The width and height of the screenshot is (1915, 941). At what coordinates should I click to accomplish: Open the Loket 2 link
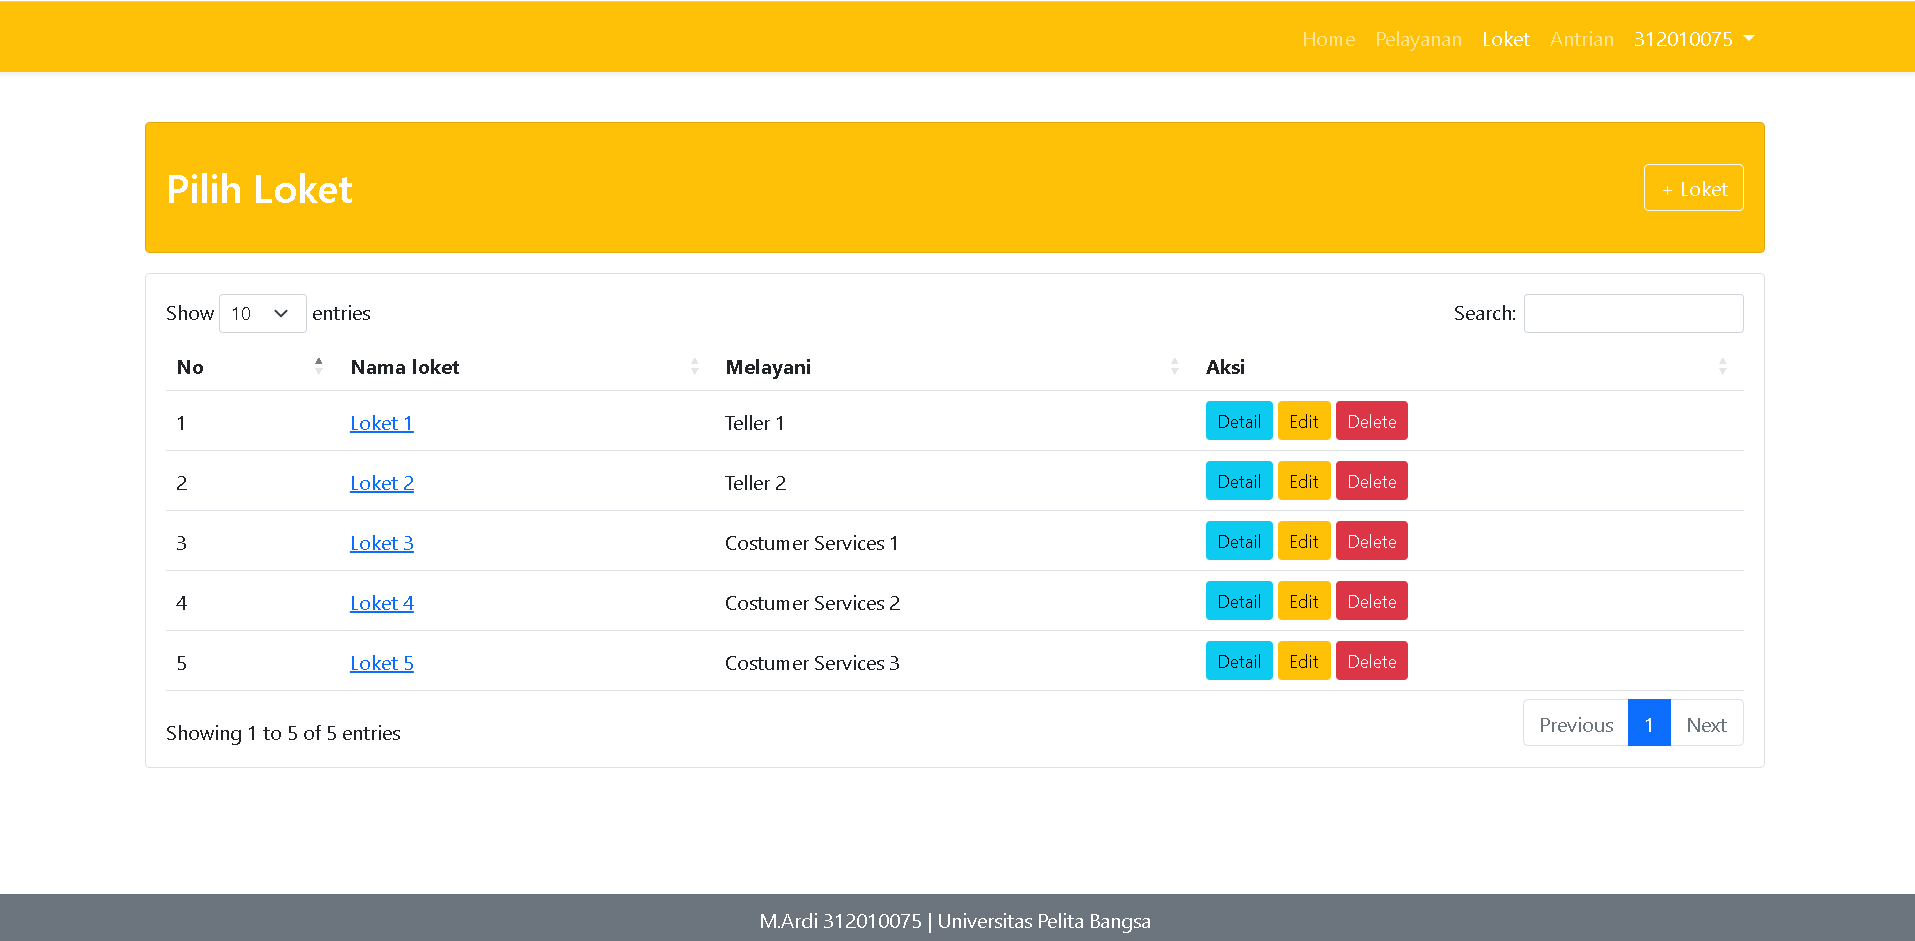pos(381,483)
